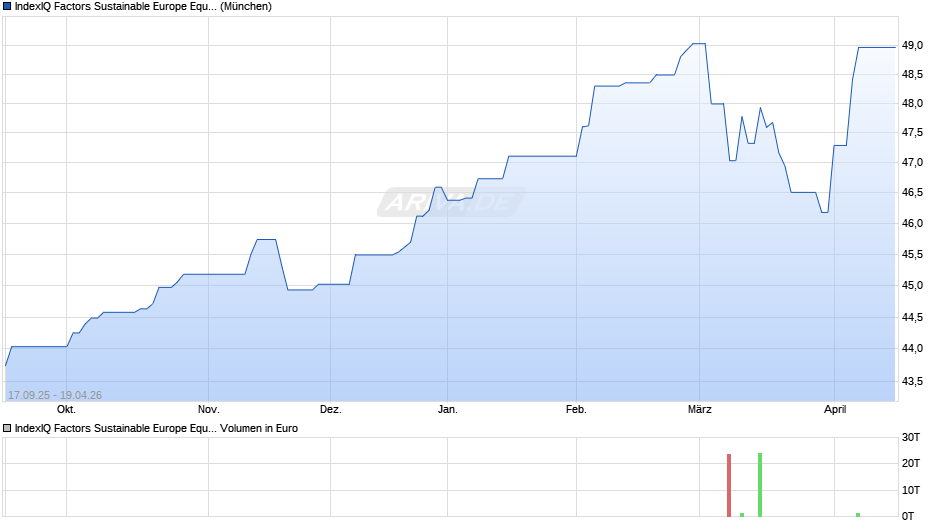
Task: Click the 10T volume axis label
Action: coord(911,490)
